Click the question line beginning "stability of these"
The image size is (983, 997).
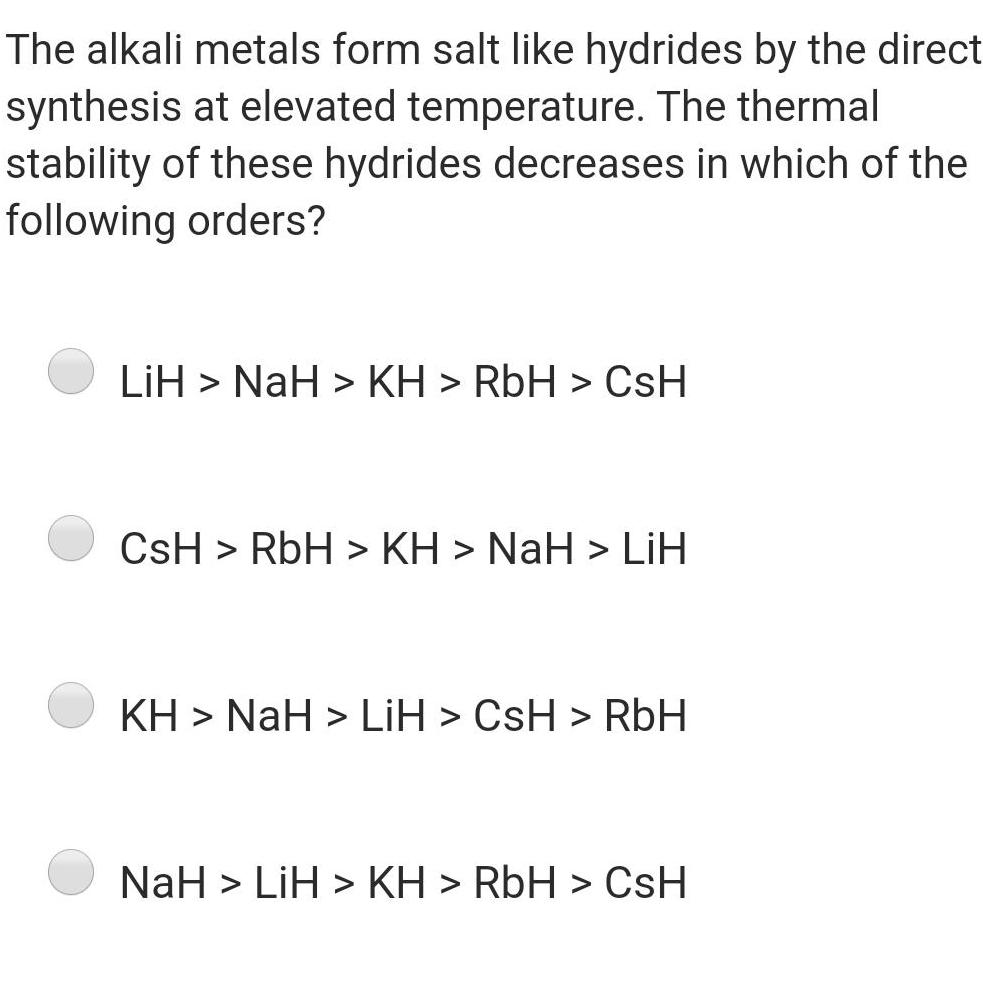click(486, 163)
